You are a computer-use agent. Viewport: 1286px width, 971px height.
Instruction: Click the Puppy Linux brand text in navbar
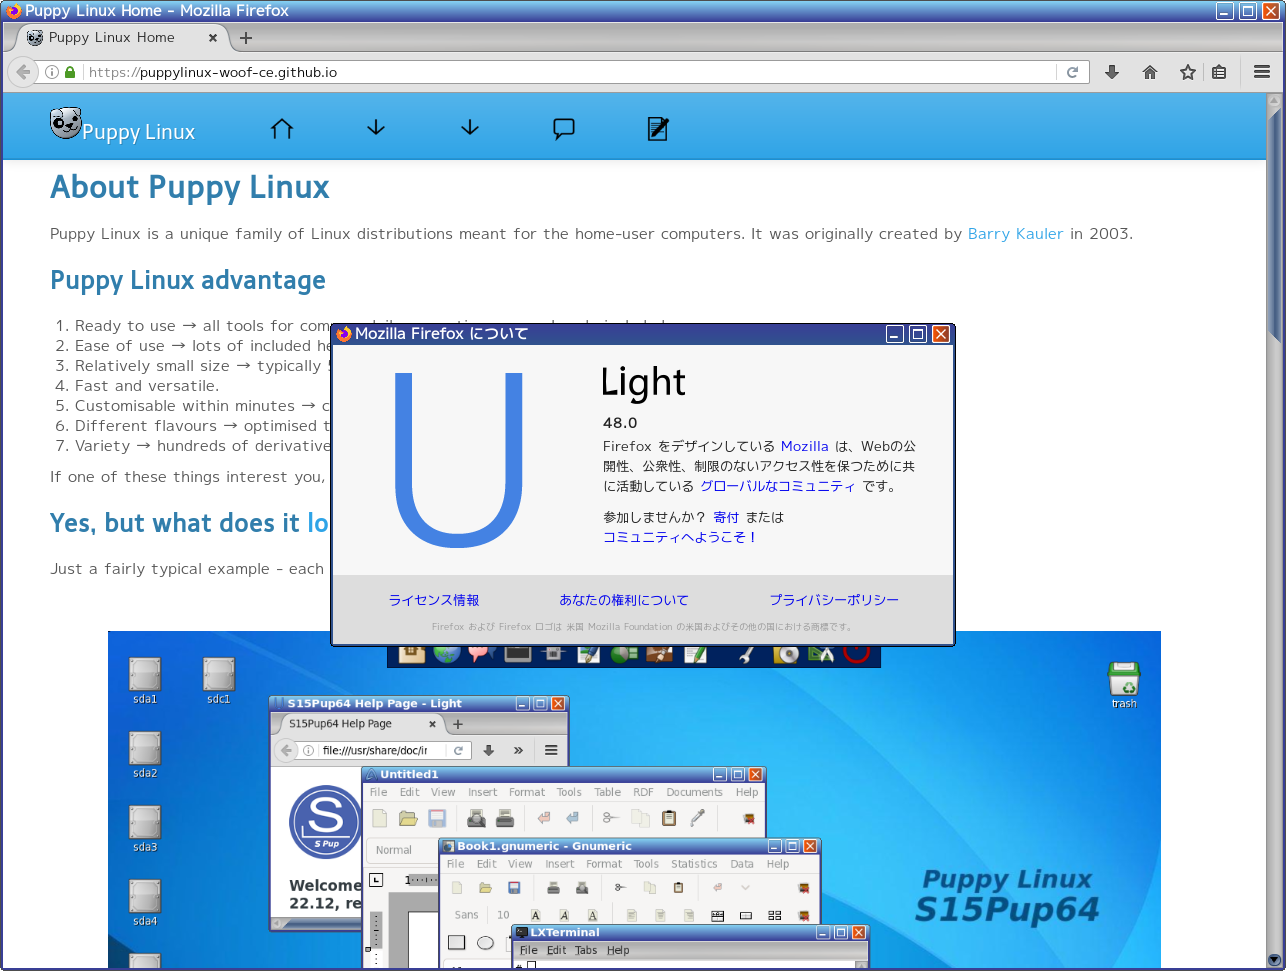click(138, 132)
